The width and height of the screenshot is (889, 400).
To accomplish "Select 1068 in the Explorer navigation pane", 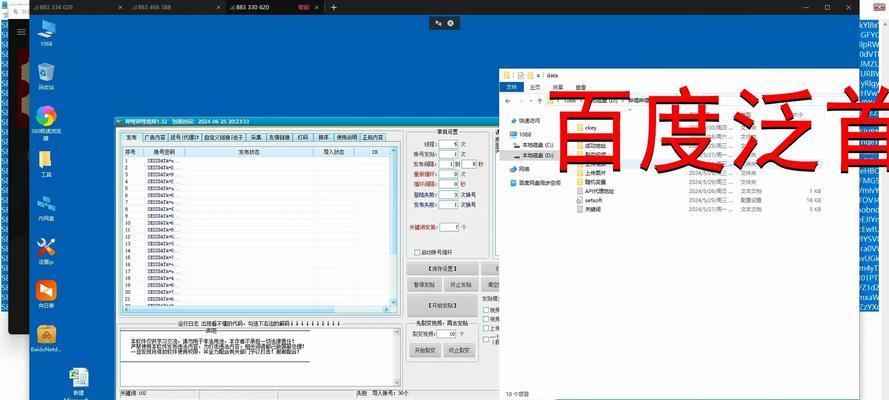I will tap(520, 135).
